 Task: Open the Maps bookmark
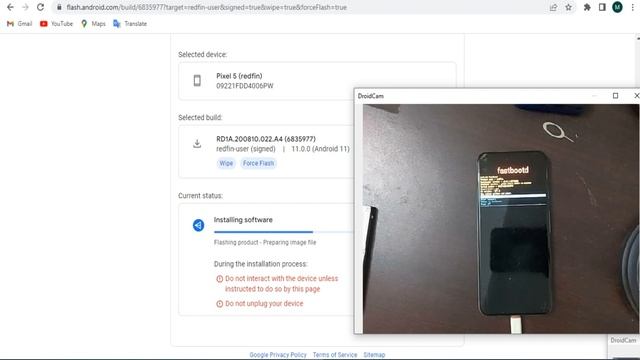pyautogui.click(x=93, y=24)
